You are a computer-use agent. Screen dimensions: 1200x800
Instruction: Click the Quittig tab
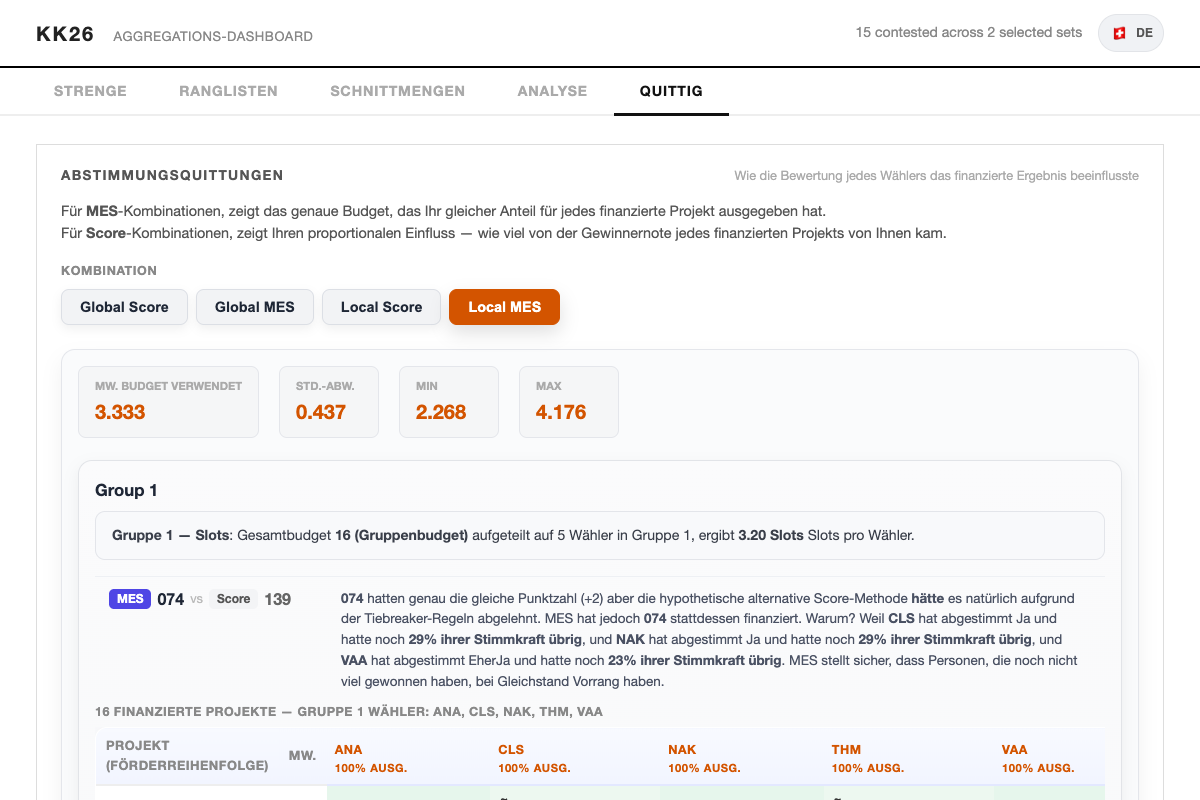671,91
